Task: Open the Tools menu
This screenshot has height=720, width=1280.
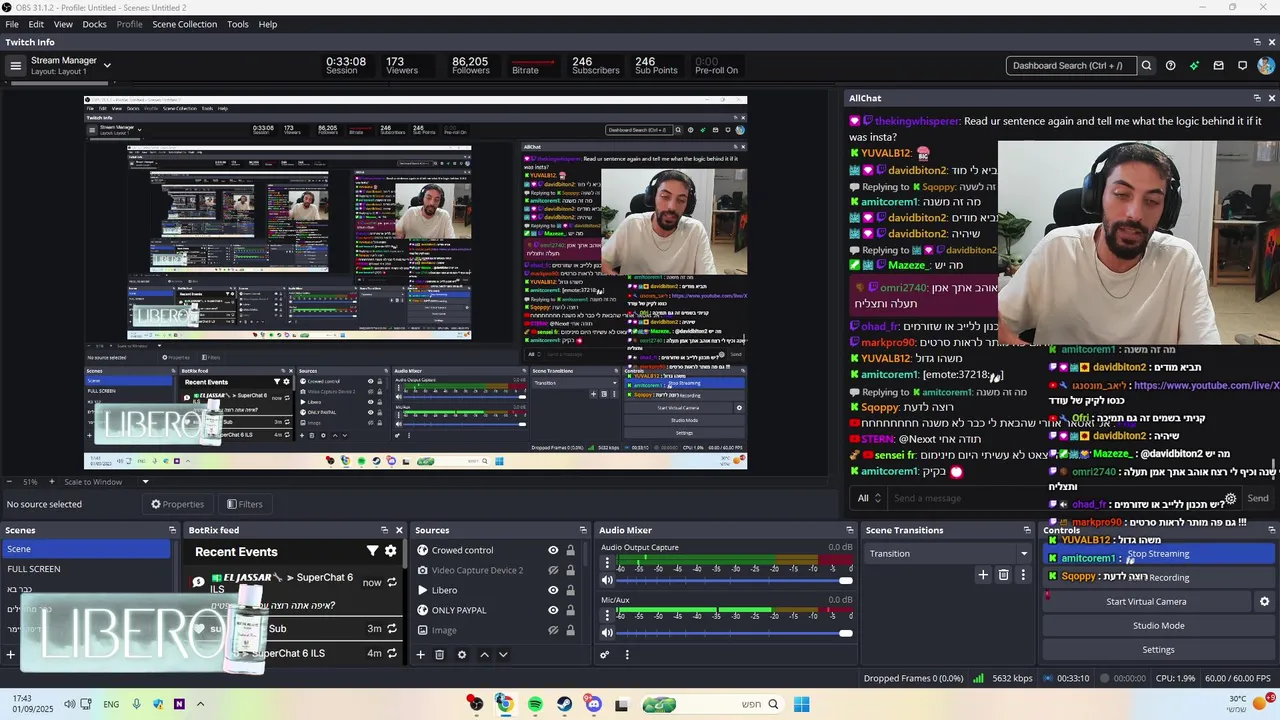Action: (x=238, y=24)
